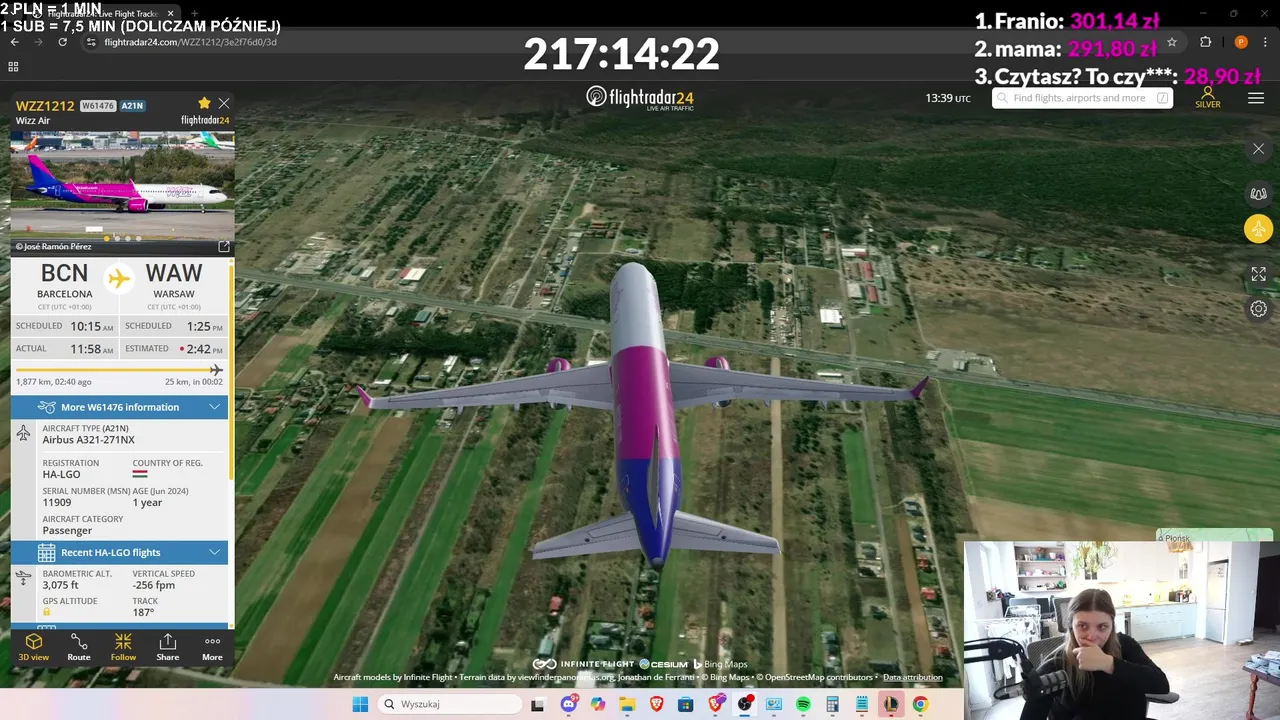Toggle the favorite star for WZZ1212

204,103
